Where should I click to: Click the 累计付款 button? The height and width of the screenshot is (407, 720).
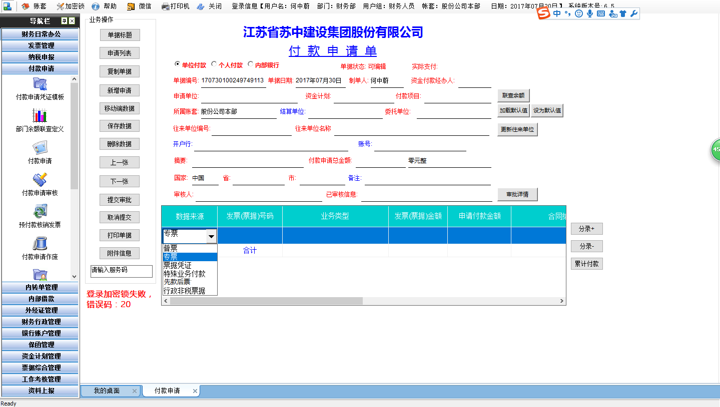(586, 264)
